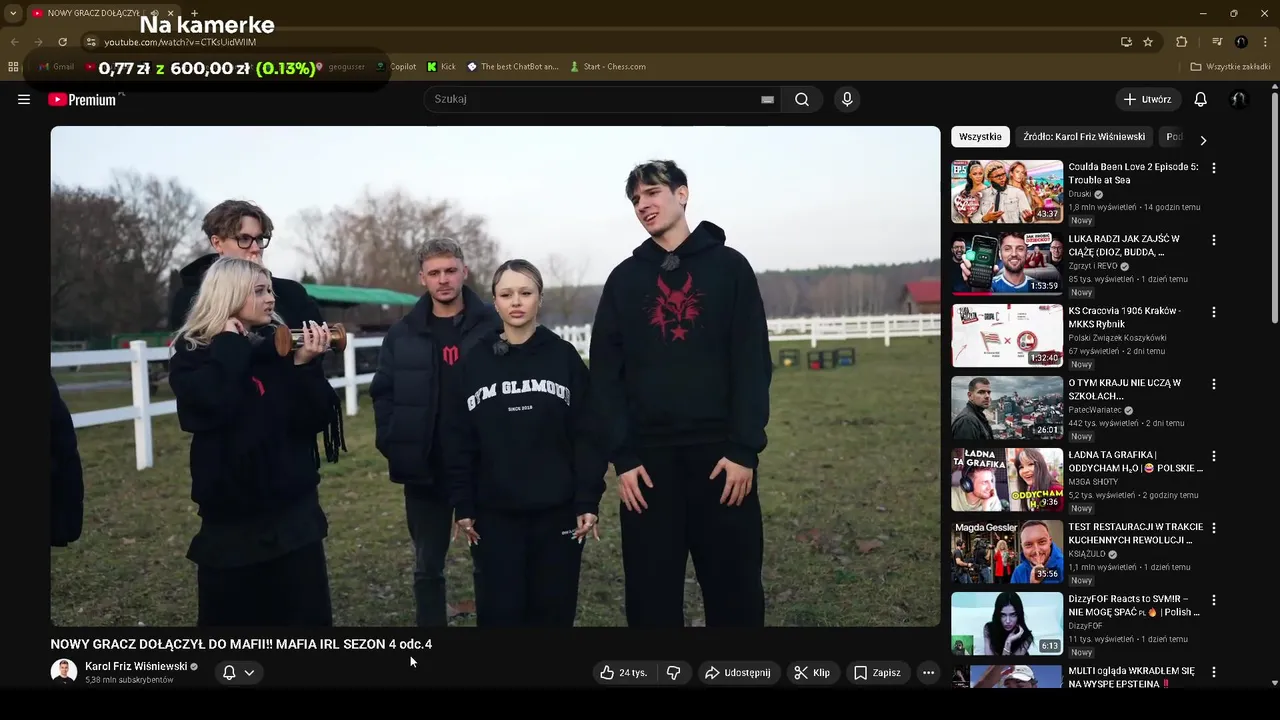Image resolution: width=1280 pixels, height=720 pixels.
Task: Open KS Cracovia 1906 Kraków thumbnail
Action: [x=1007, y=335]
